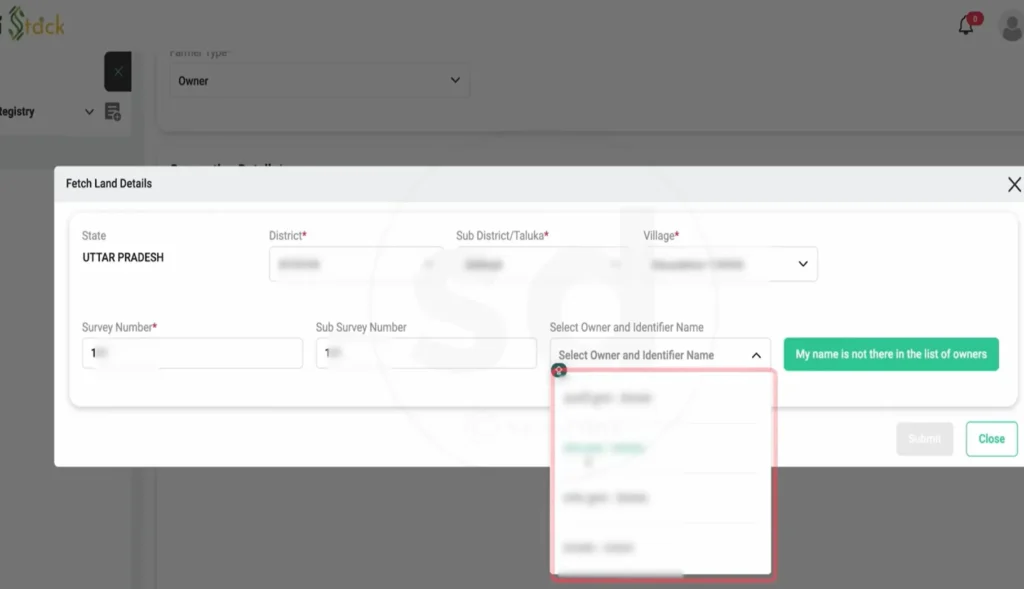Click the greyed Submit button
The height and width of the screenshot is (589, 1024).
coord(924,439)
